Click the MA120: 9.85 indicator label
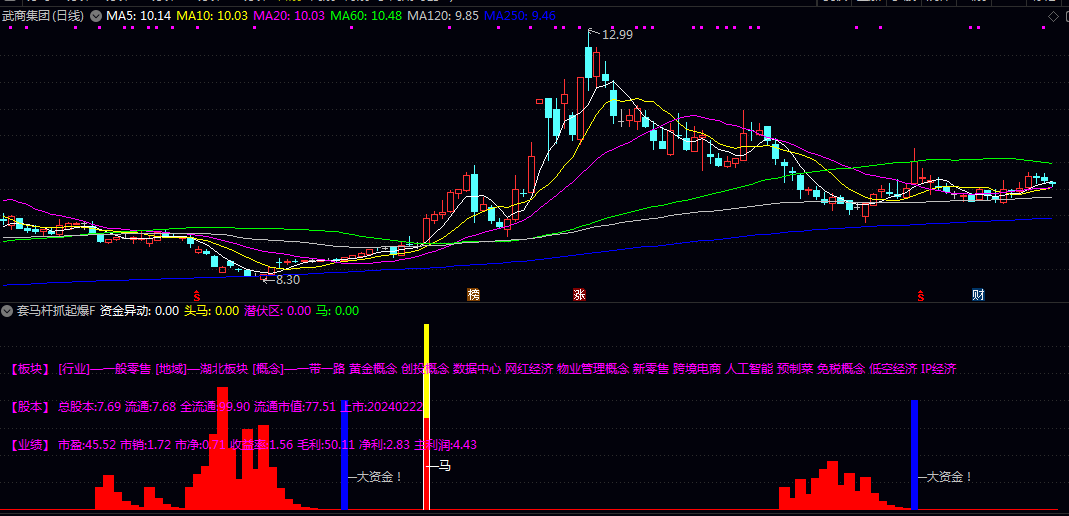Image resolution: width=1069 pixels, height=516 pixels. tap(442, 16)
